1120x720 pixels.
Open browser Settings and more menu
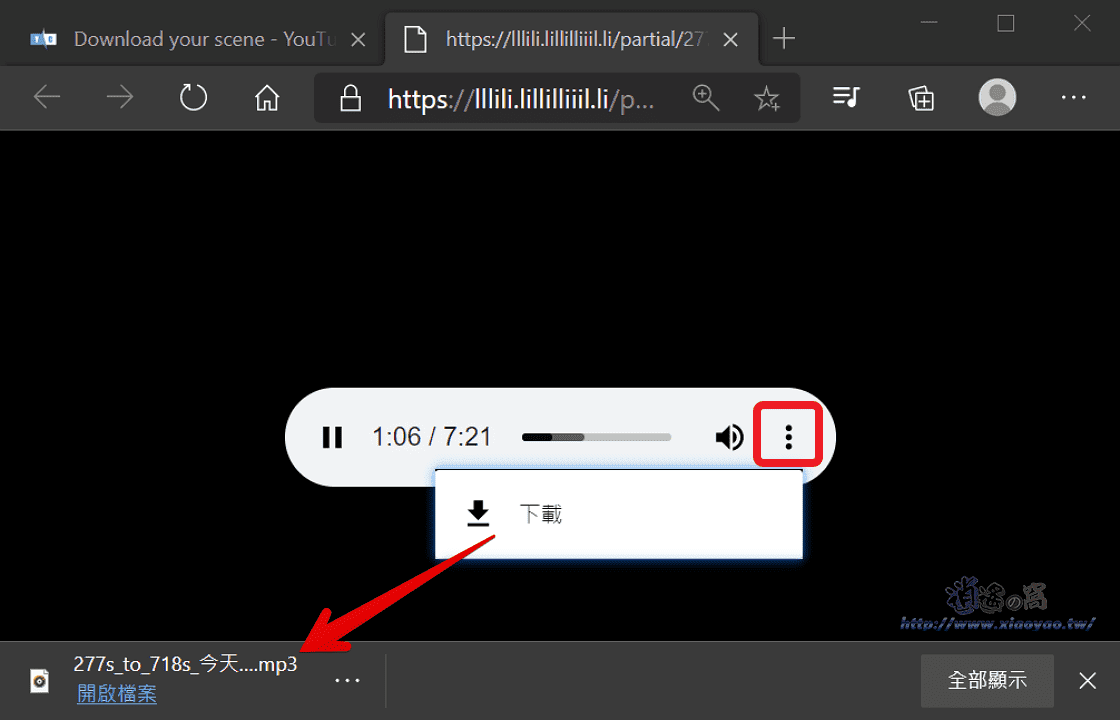1074,97
